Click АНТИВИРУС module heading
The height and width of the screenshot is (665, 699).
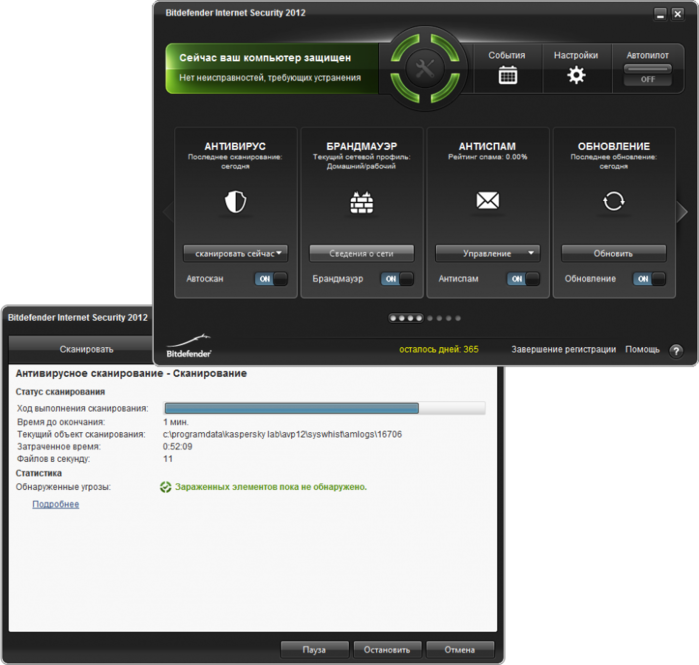(235, 146)
